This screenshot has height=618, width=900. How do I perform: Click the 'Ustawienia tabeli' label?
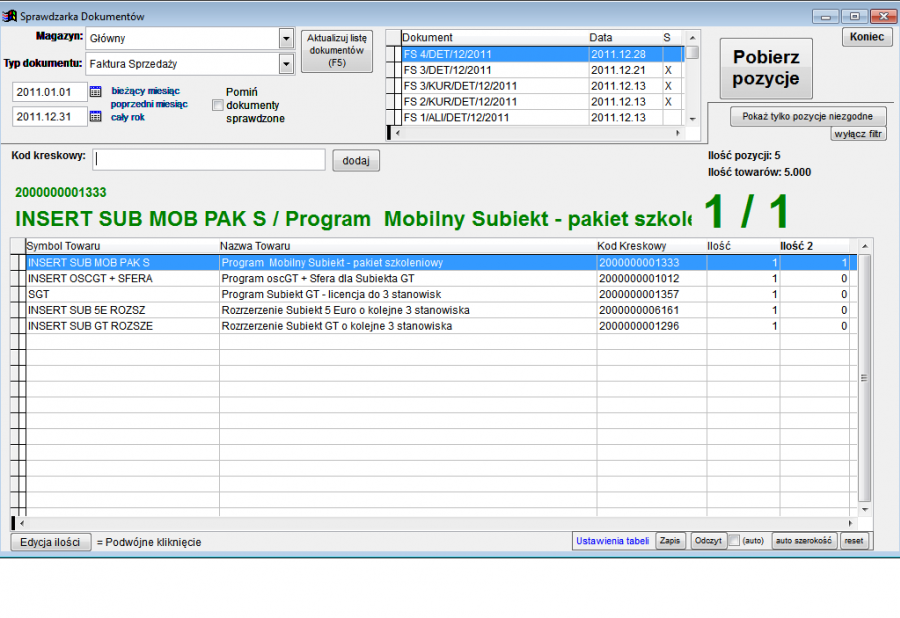[612, 541]
